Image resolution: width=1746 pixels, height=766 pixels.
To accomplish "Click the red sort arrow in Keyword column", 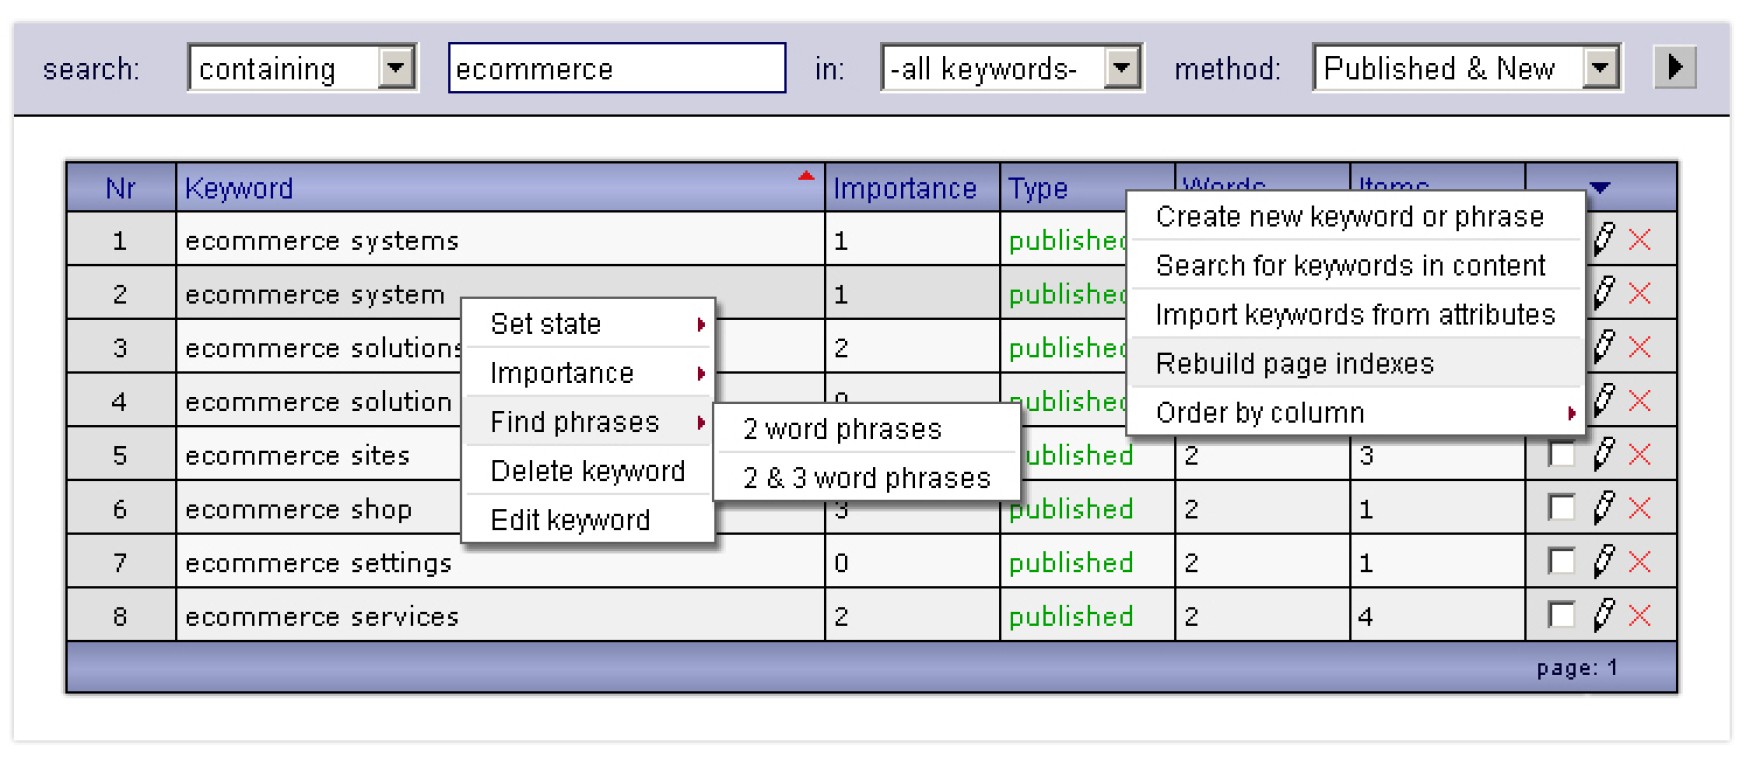I will [x=806, y=177].
